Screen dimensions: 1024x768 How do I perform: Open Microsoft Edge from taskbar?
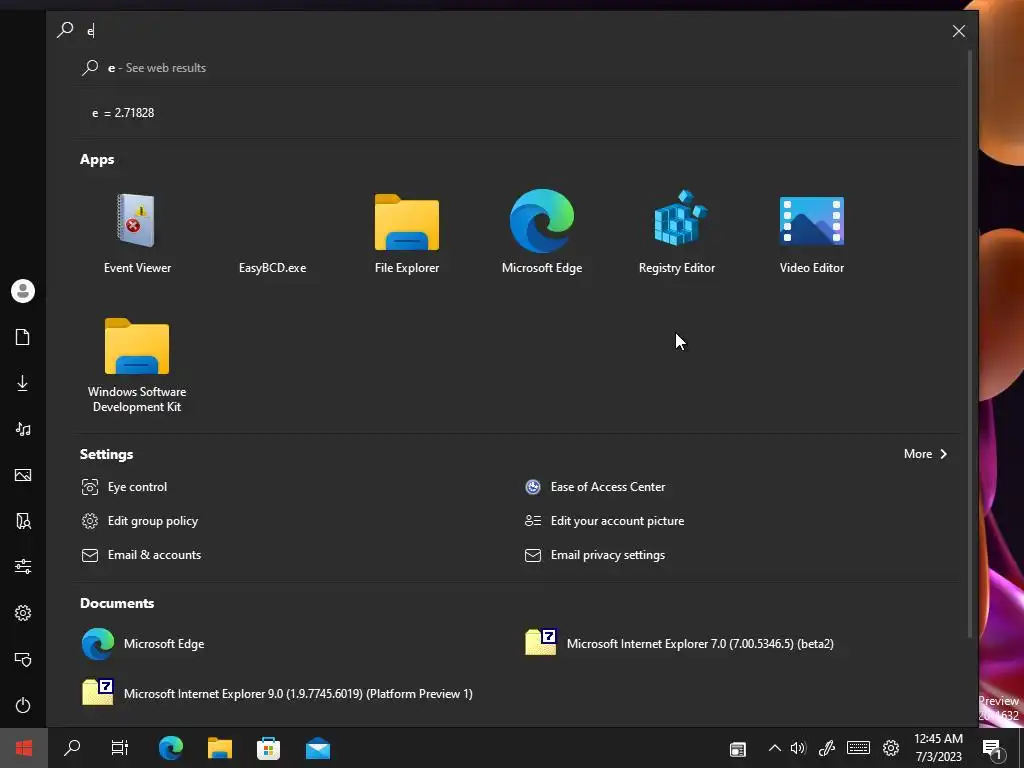170,748
